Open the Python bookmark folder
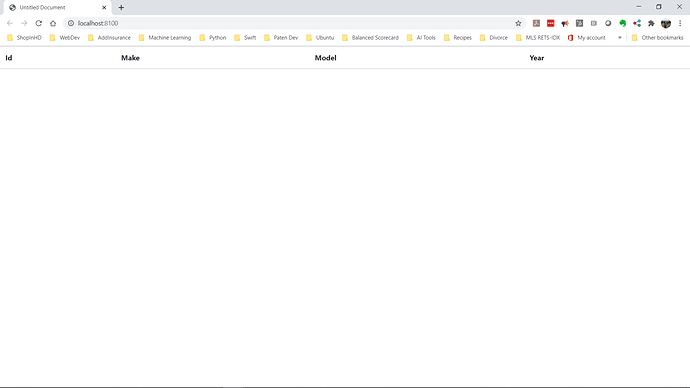The image size is (690, 388). click(x=213, y=38)
